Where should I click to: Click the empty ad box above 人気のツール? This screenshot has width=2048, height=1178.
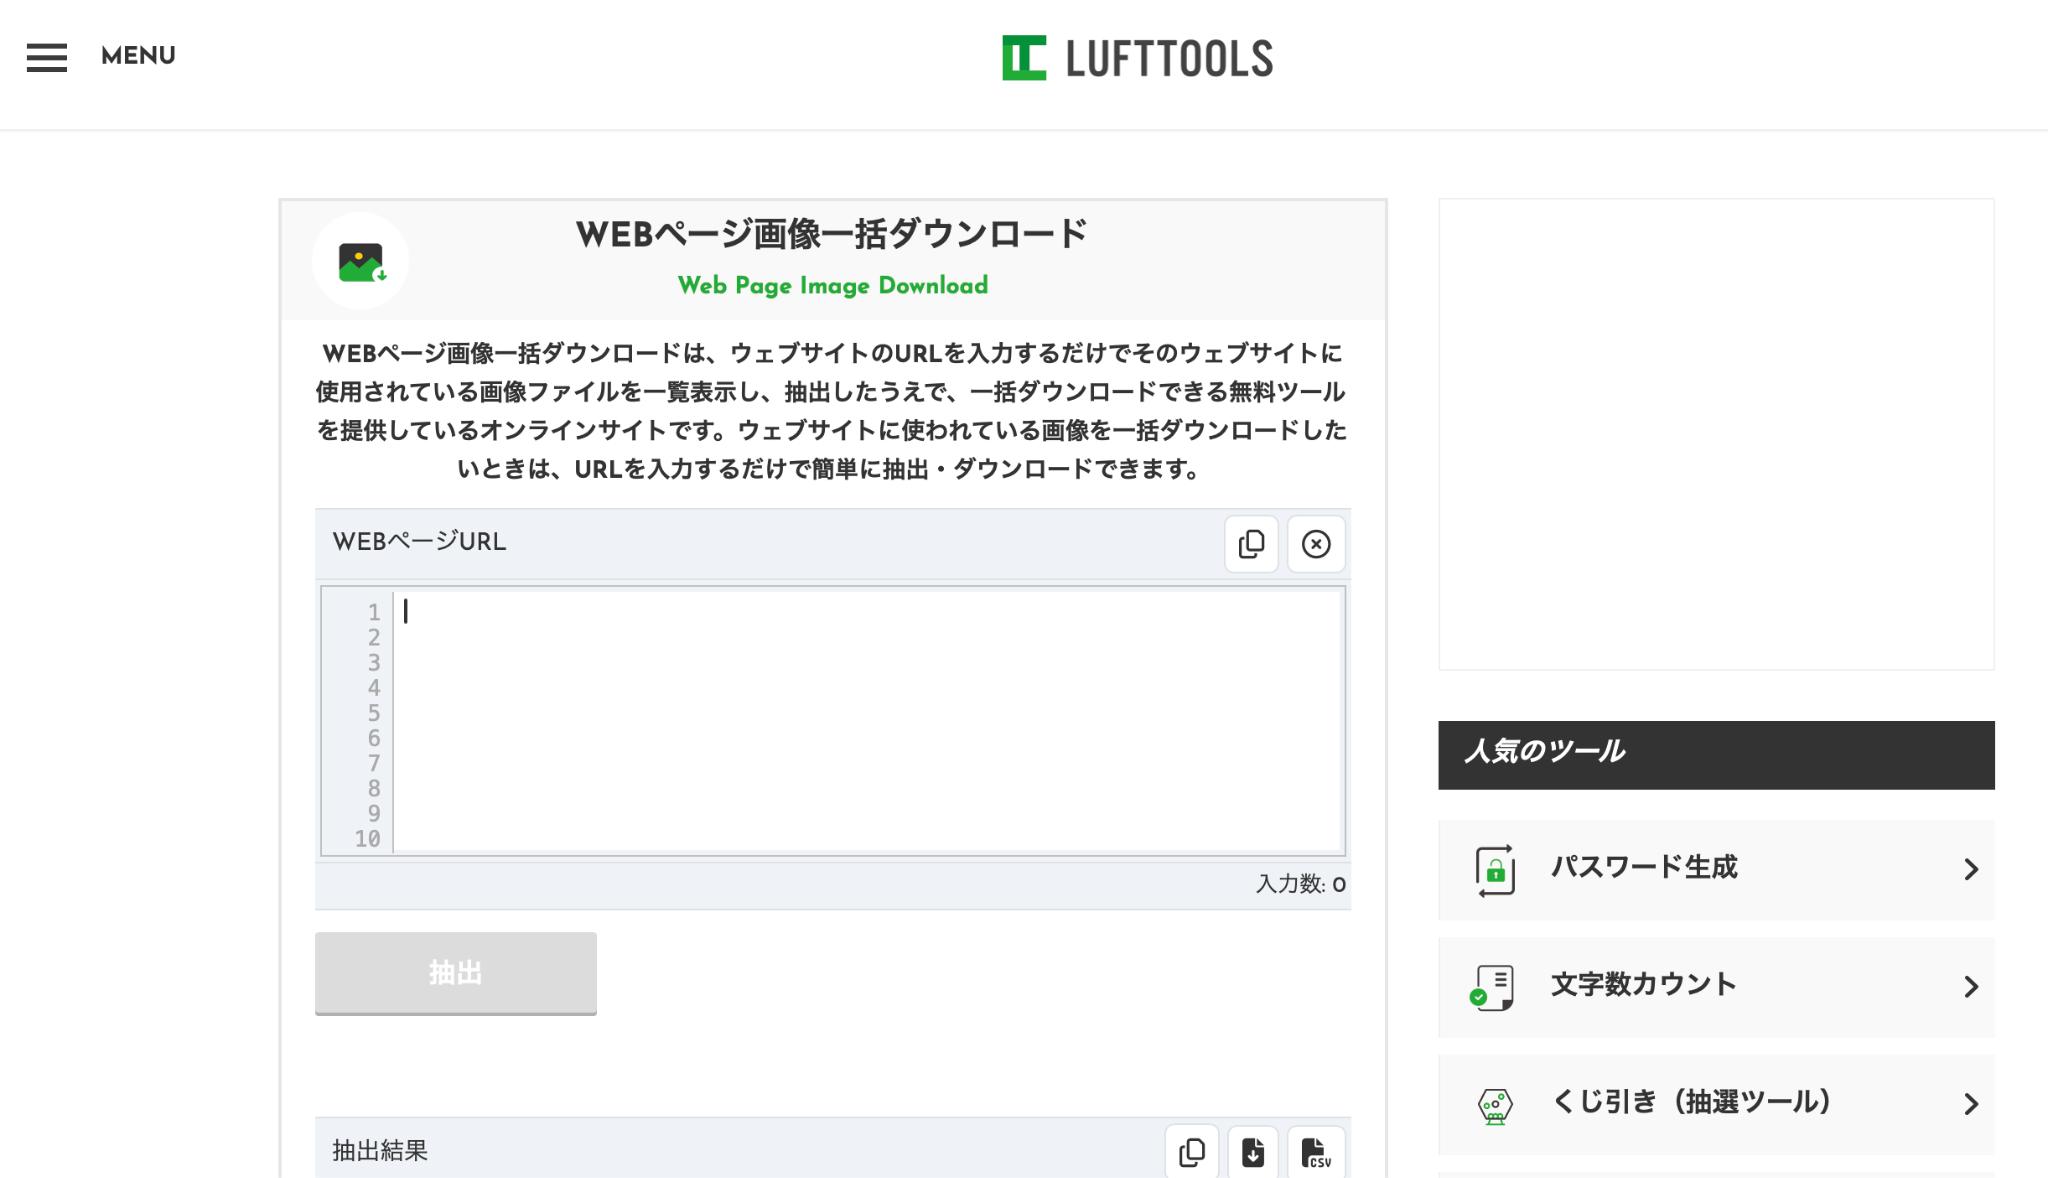1716,434
